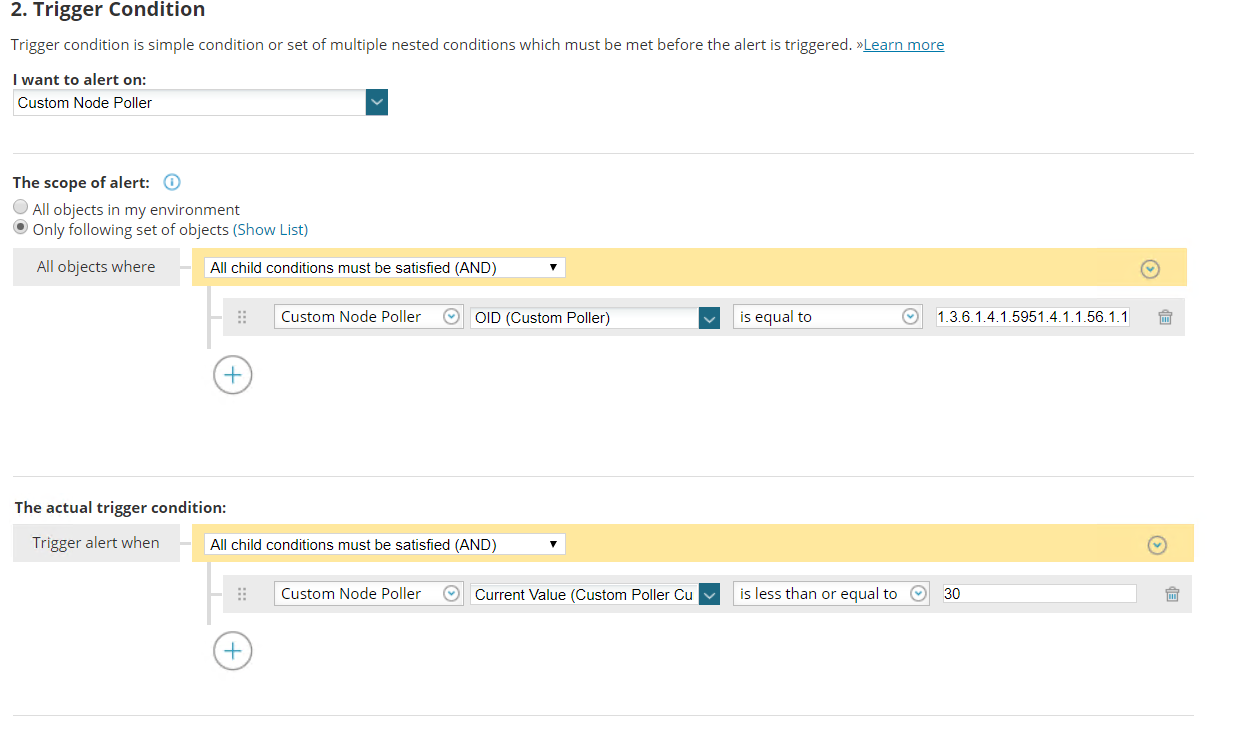Grab the drag handle of the OID row
The width and height of the screenshot is (1244, 729).
point(242,317)
